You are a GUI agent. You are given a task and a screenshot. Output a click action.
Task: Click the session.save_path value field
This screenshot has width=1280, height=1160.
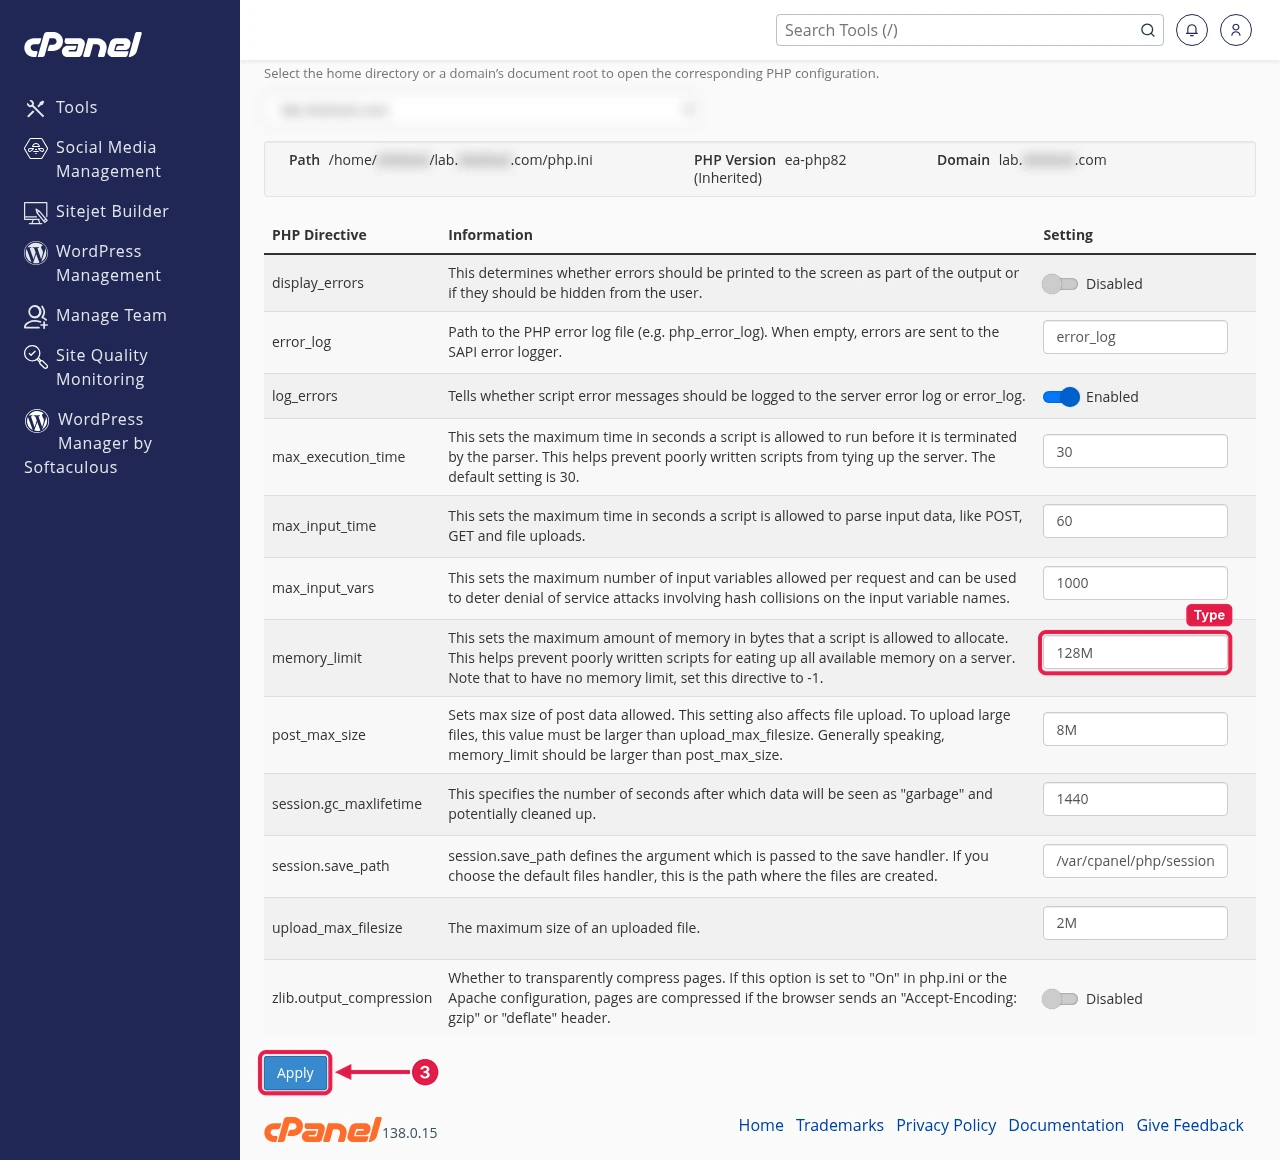coord(1135,861)
